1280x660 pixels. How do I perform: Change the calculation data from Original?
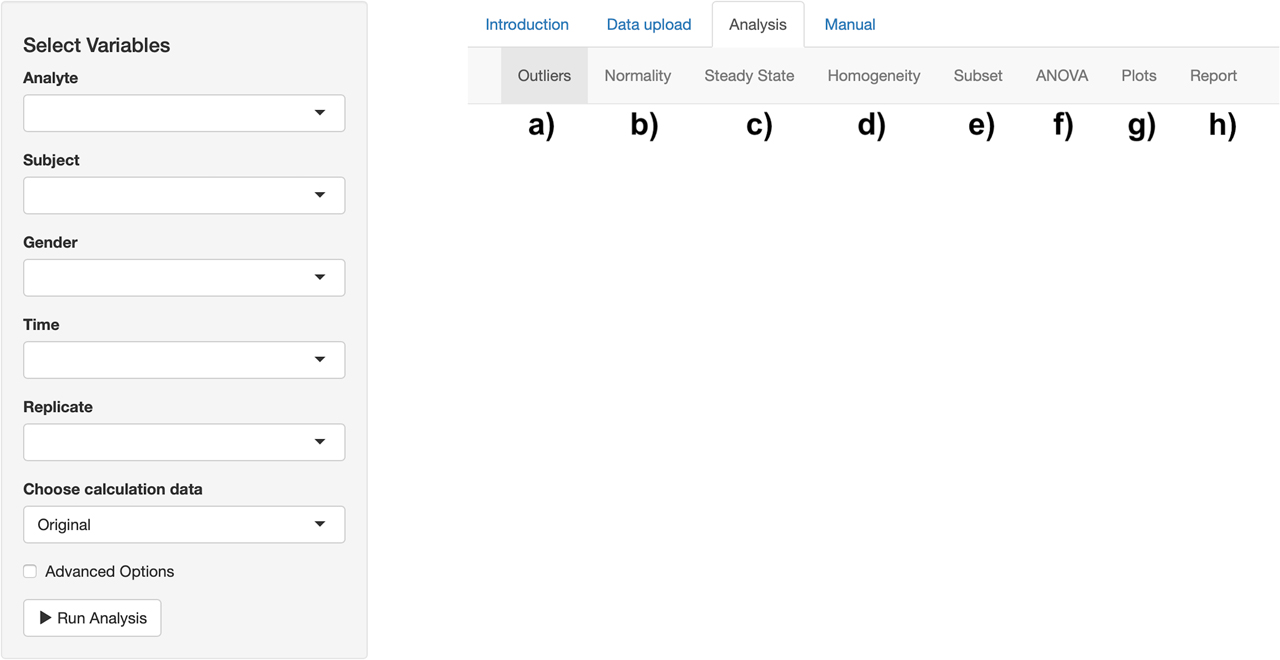[x=184, y=524]
